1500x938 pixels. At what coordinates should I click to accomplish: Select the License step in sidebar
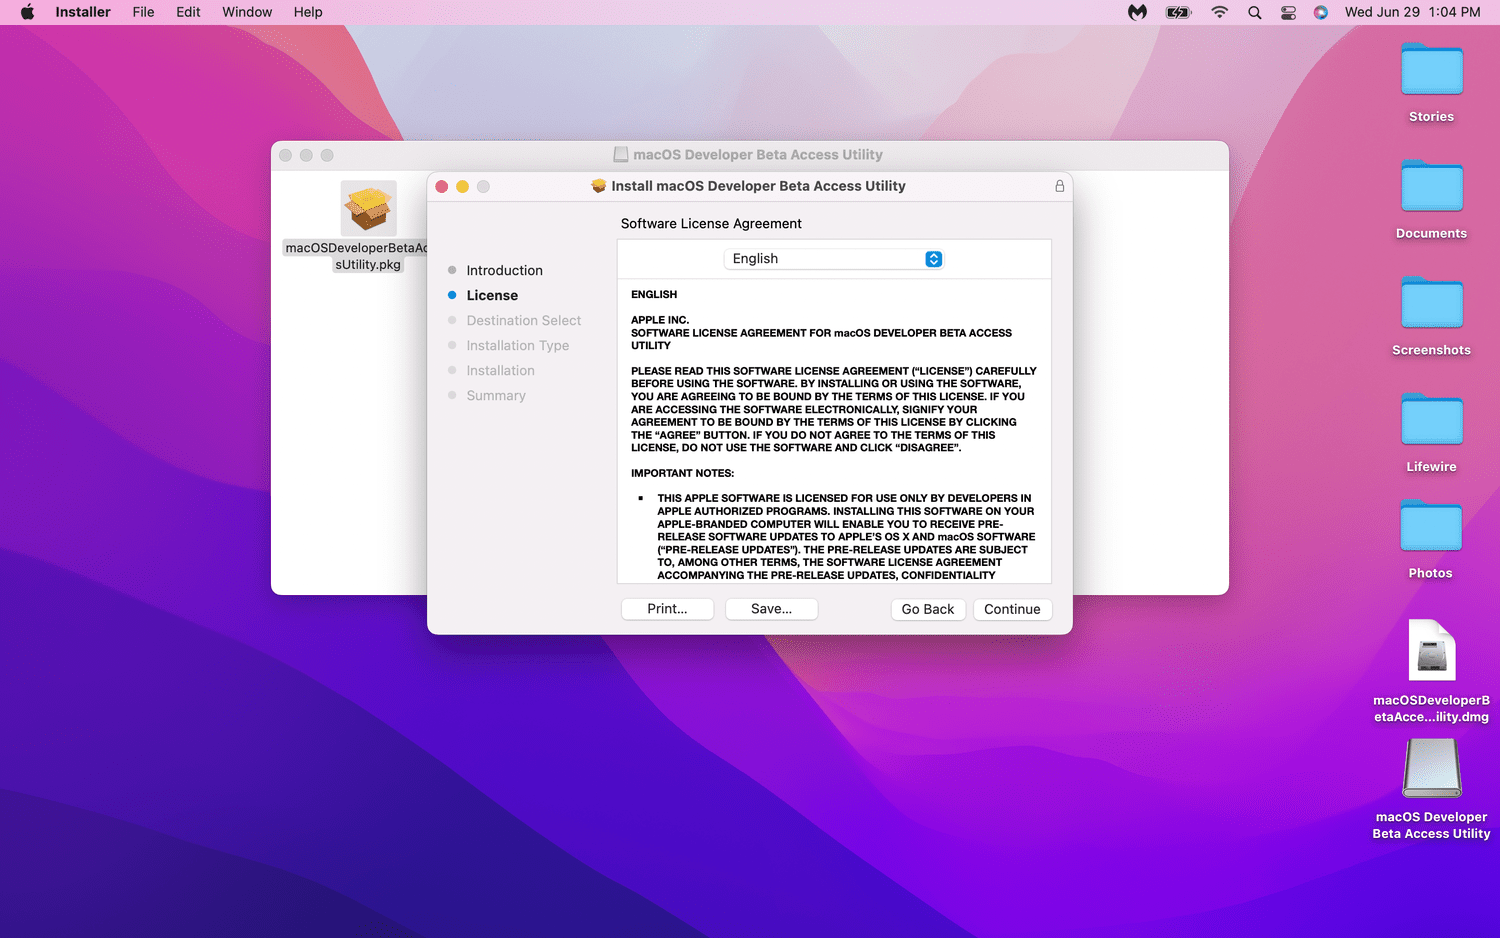pos(492,296)
